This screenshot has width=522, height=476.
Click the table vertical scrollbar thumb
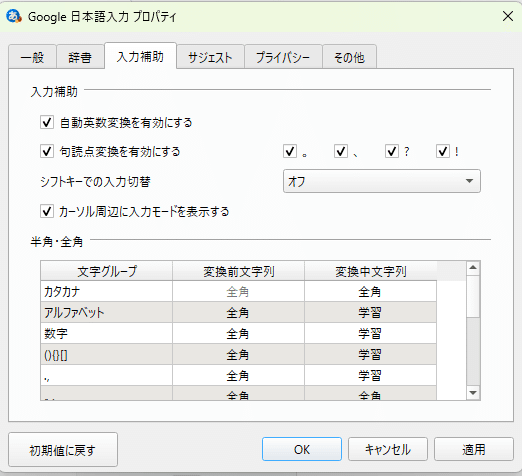pyautogui.click(x=473, y=296)
